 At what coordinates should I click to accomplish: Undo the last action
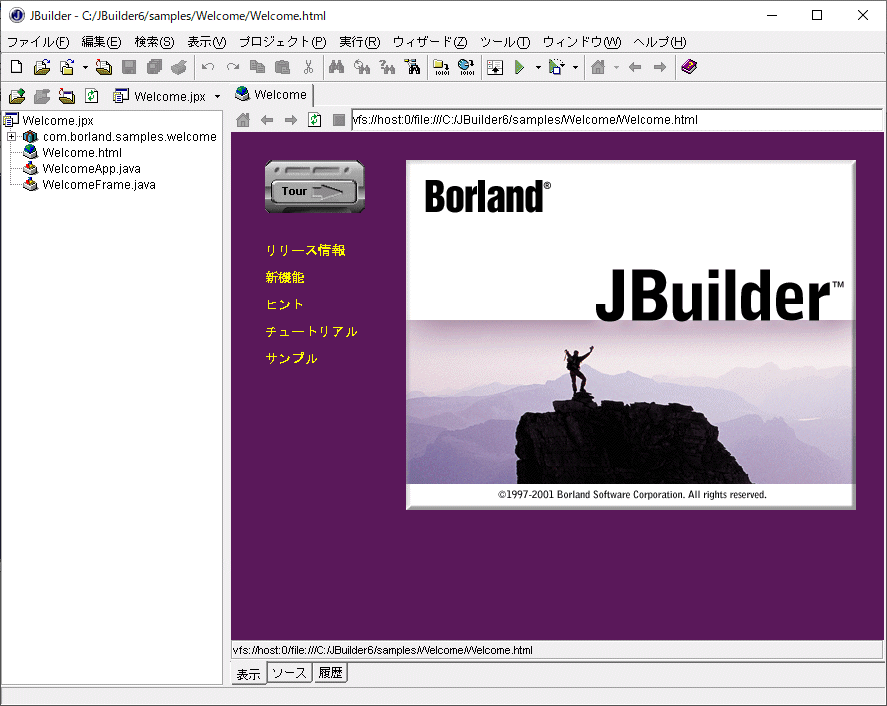pyautogui.click(x=208, y=67)
